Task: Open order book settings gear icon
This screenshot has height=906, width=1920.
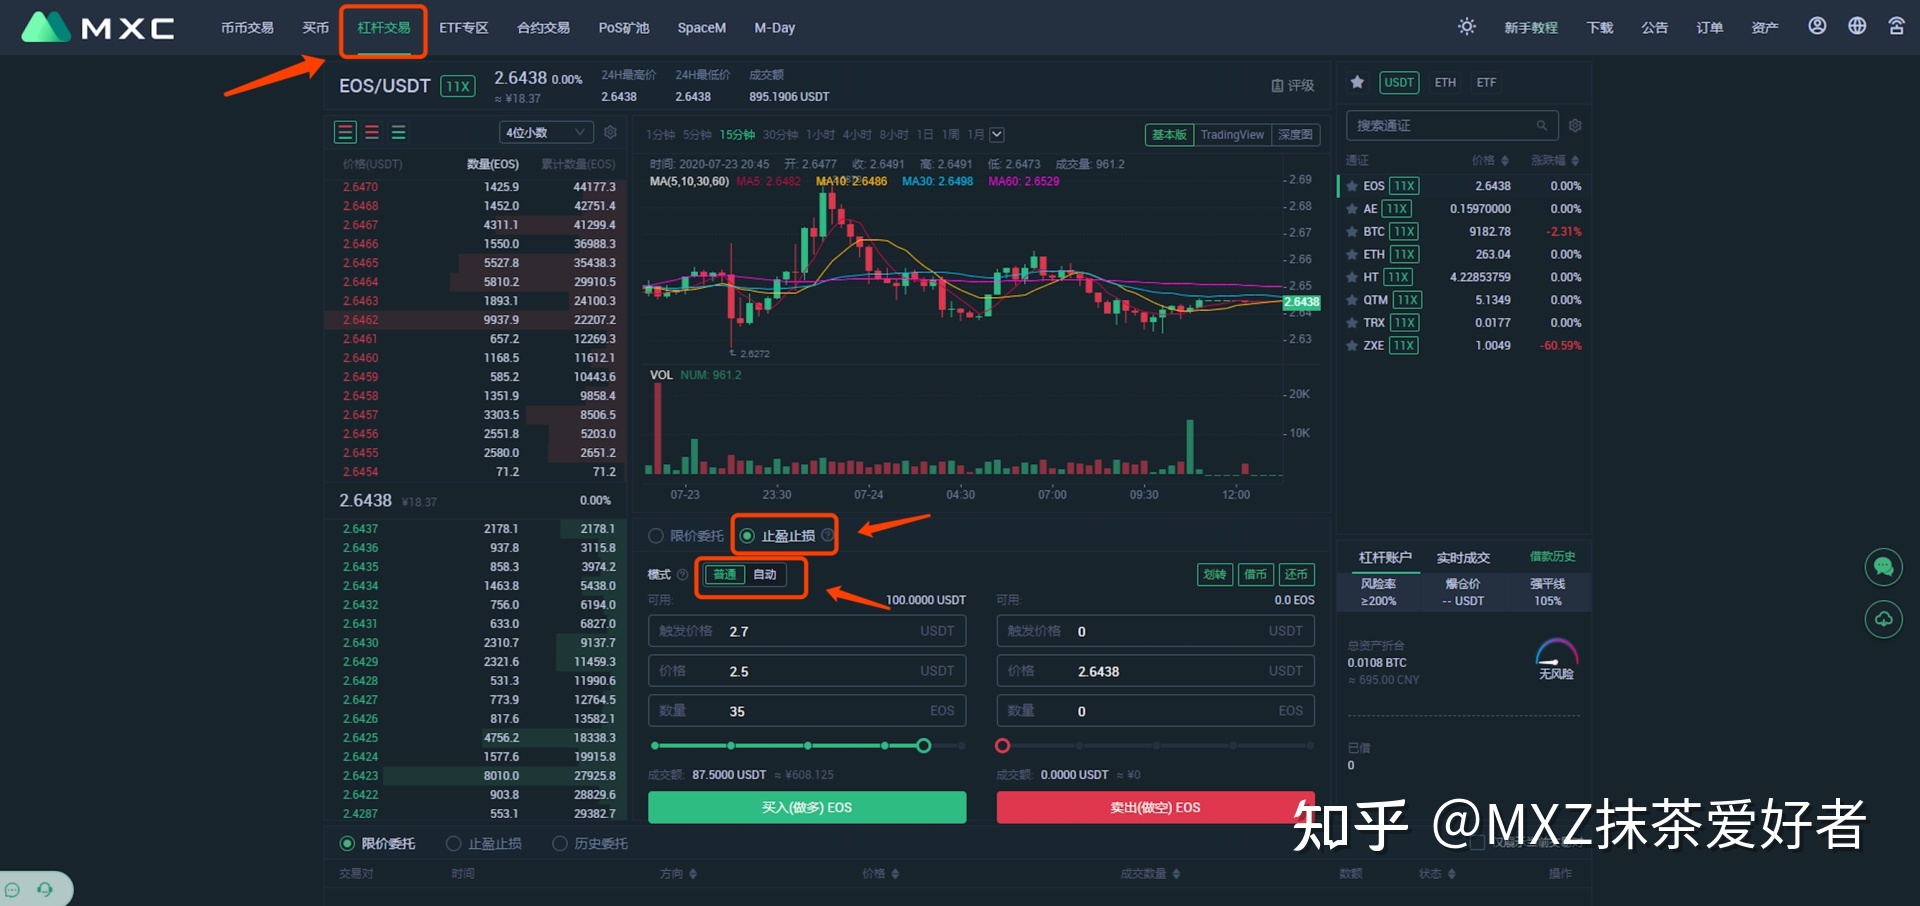Action: [610, 132]
